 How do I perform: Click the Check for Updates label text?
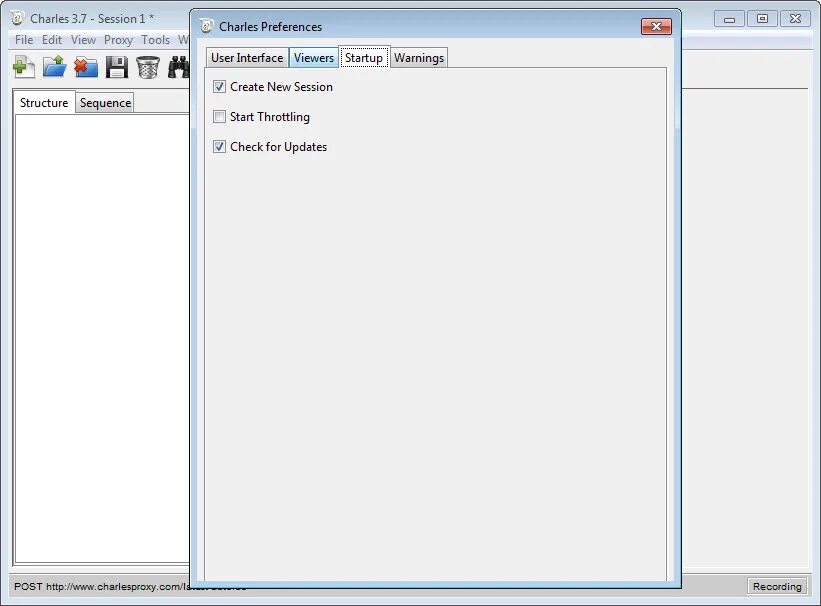pos(279,147)
